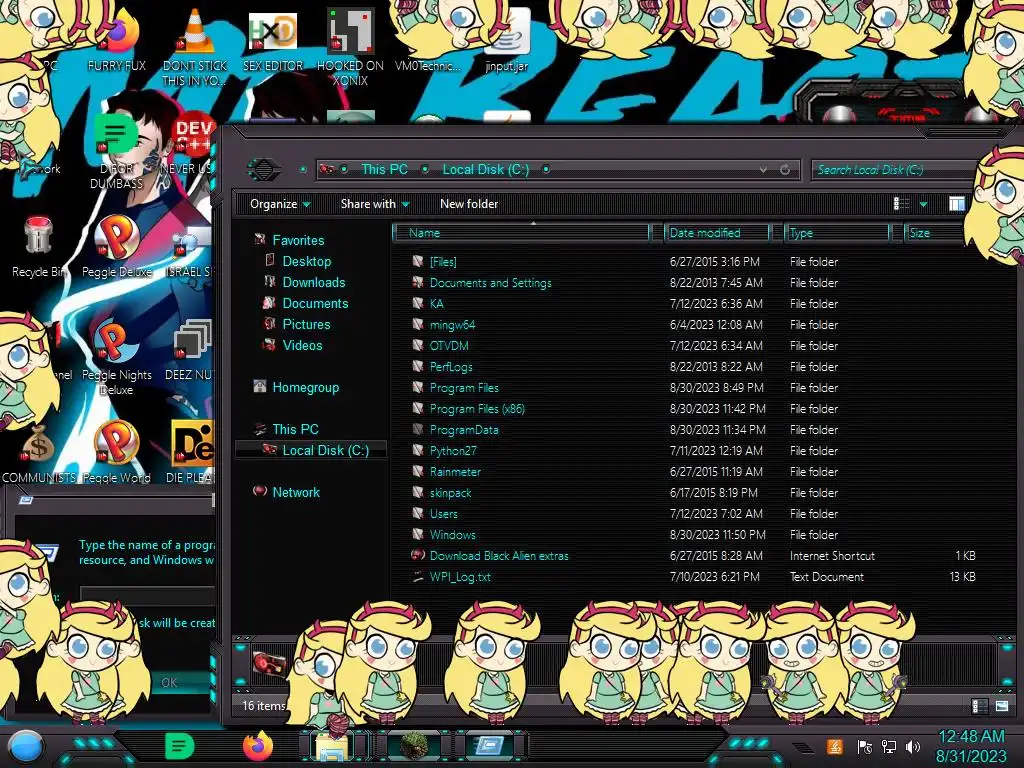Open Documents in the navigation pane

point(315,304)
